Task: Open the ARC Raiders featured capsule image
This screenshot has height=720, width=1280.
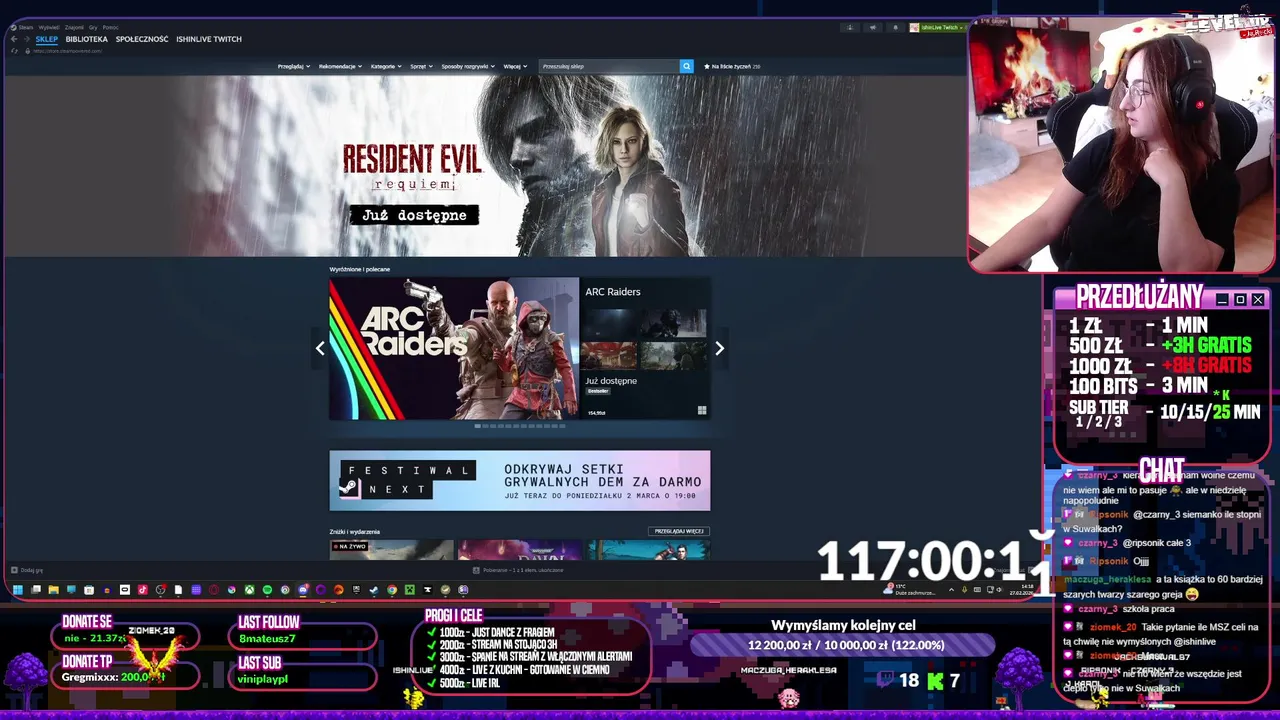Action: (454, 348)
